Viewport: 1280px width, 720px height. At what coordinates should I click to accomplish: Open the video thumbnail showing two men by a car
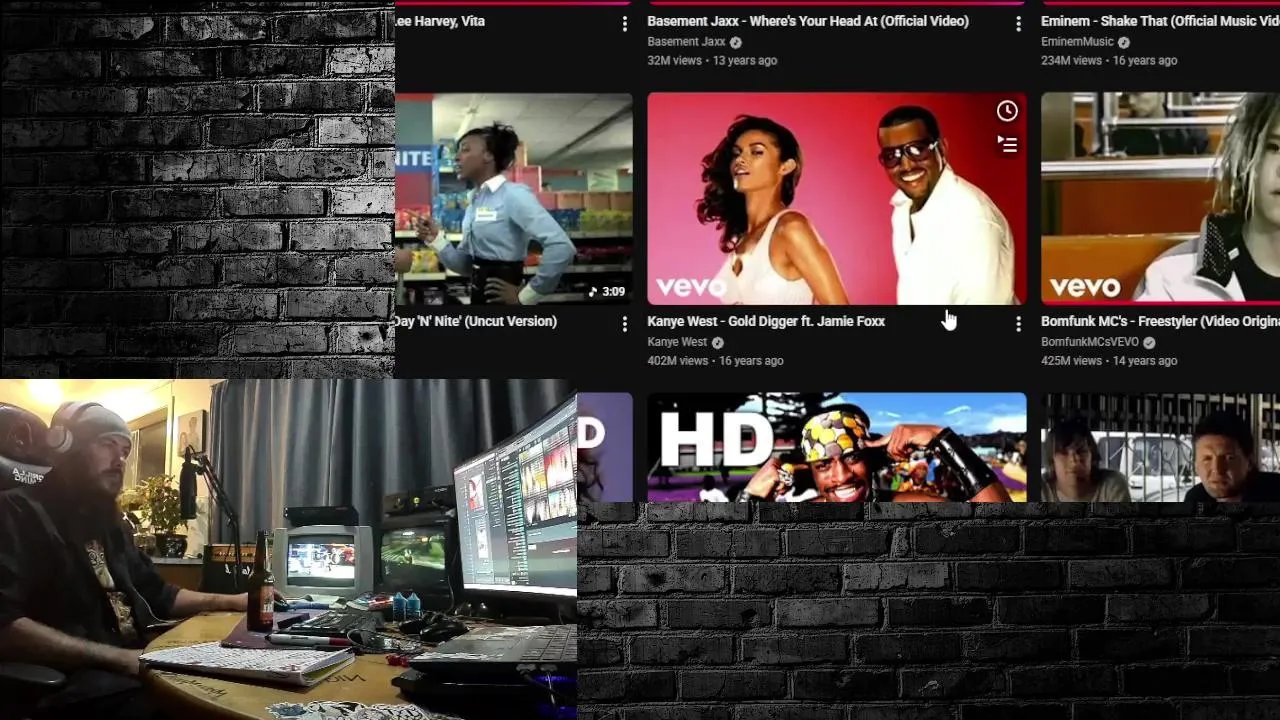click(x=1160, y=447)
